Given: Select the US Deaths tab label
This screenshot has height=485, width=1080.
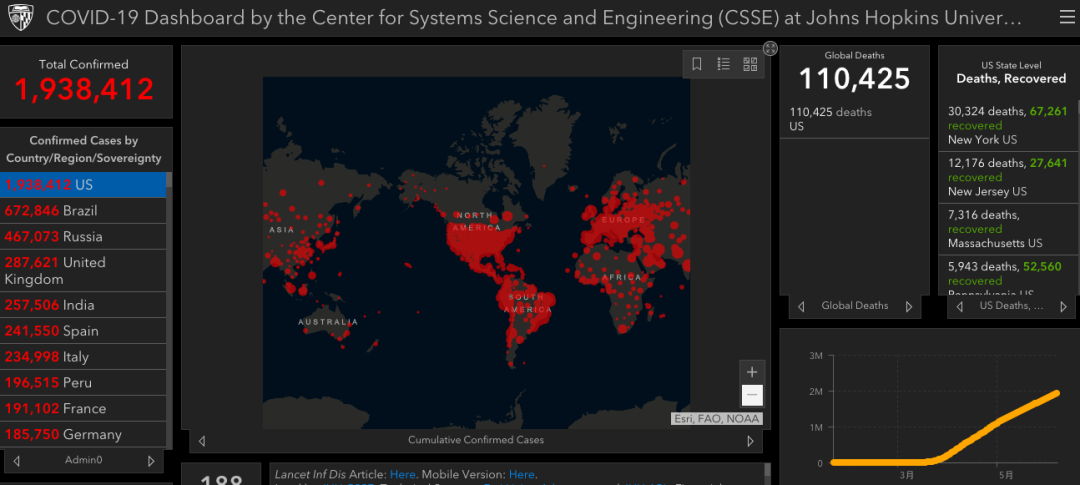Looking at the screenshot, I should coord(1011,305).
